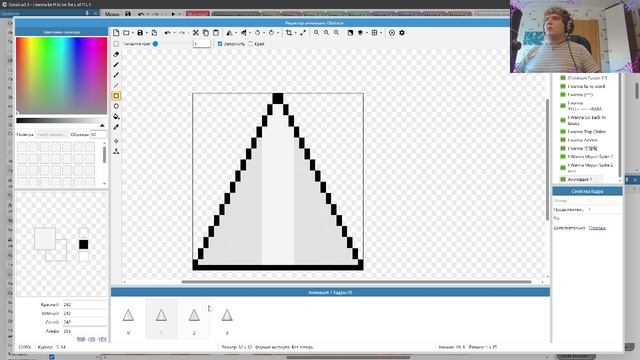The height and width of the screenshot is (360, 640).
Task: Select the Pencil tool
Action: (x=116, y=64)
